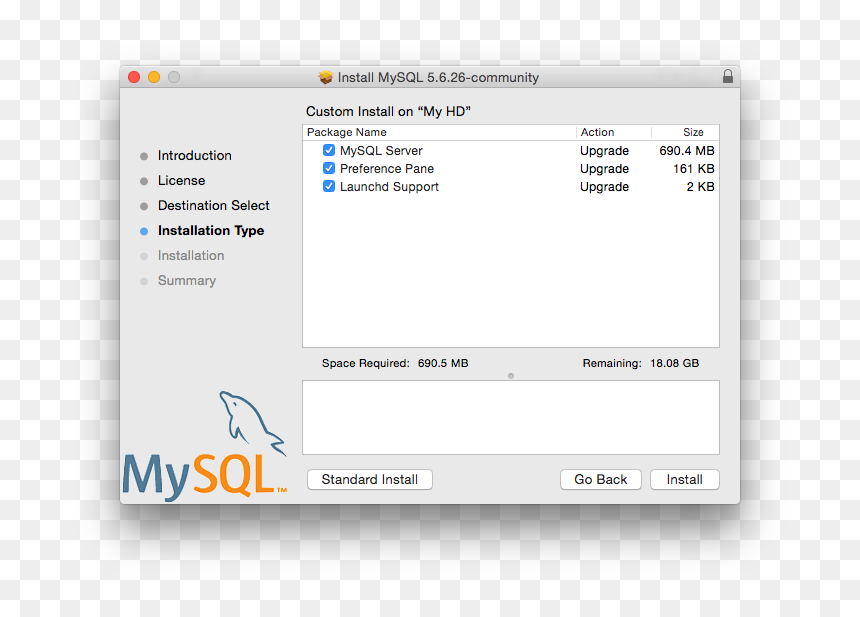This screenshot has width=860, height=617.
Task: Click the Custom Install on My HD heading
Action: pos(388,111)
